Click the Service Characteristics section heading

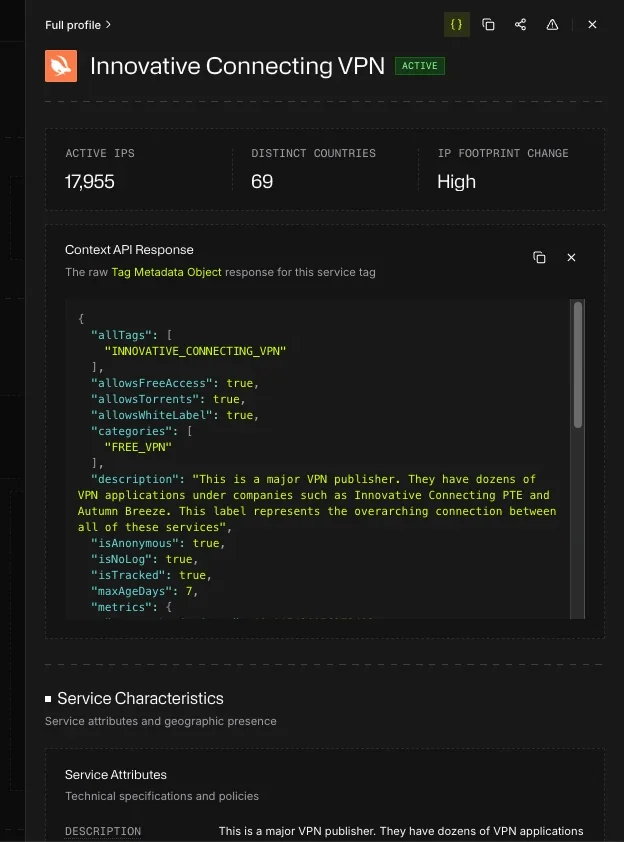coord(140,699)
